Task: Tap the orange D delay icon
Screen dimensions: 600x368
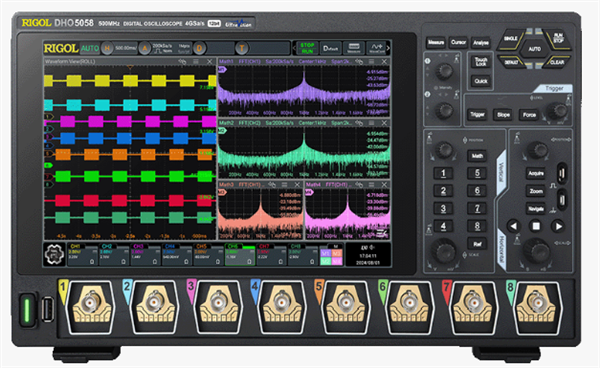Action: [199, 48]
